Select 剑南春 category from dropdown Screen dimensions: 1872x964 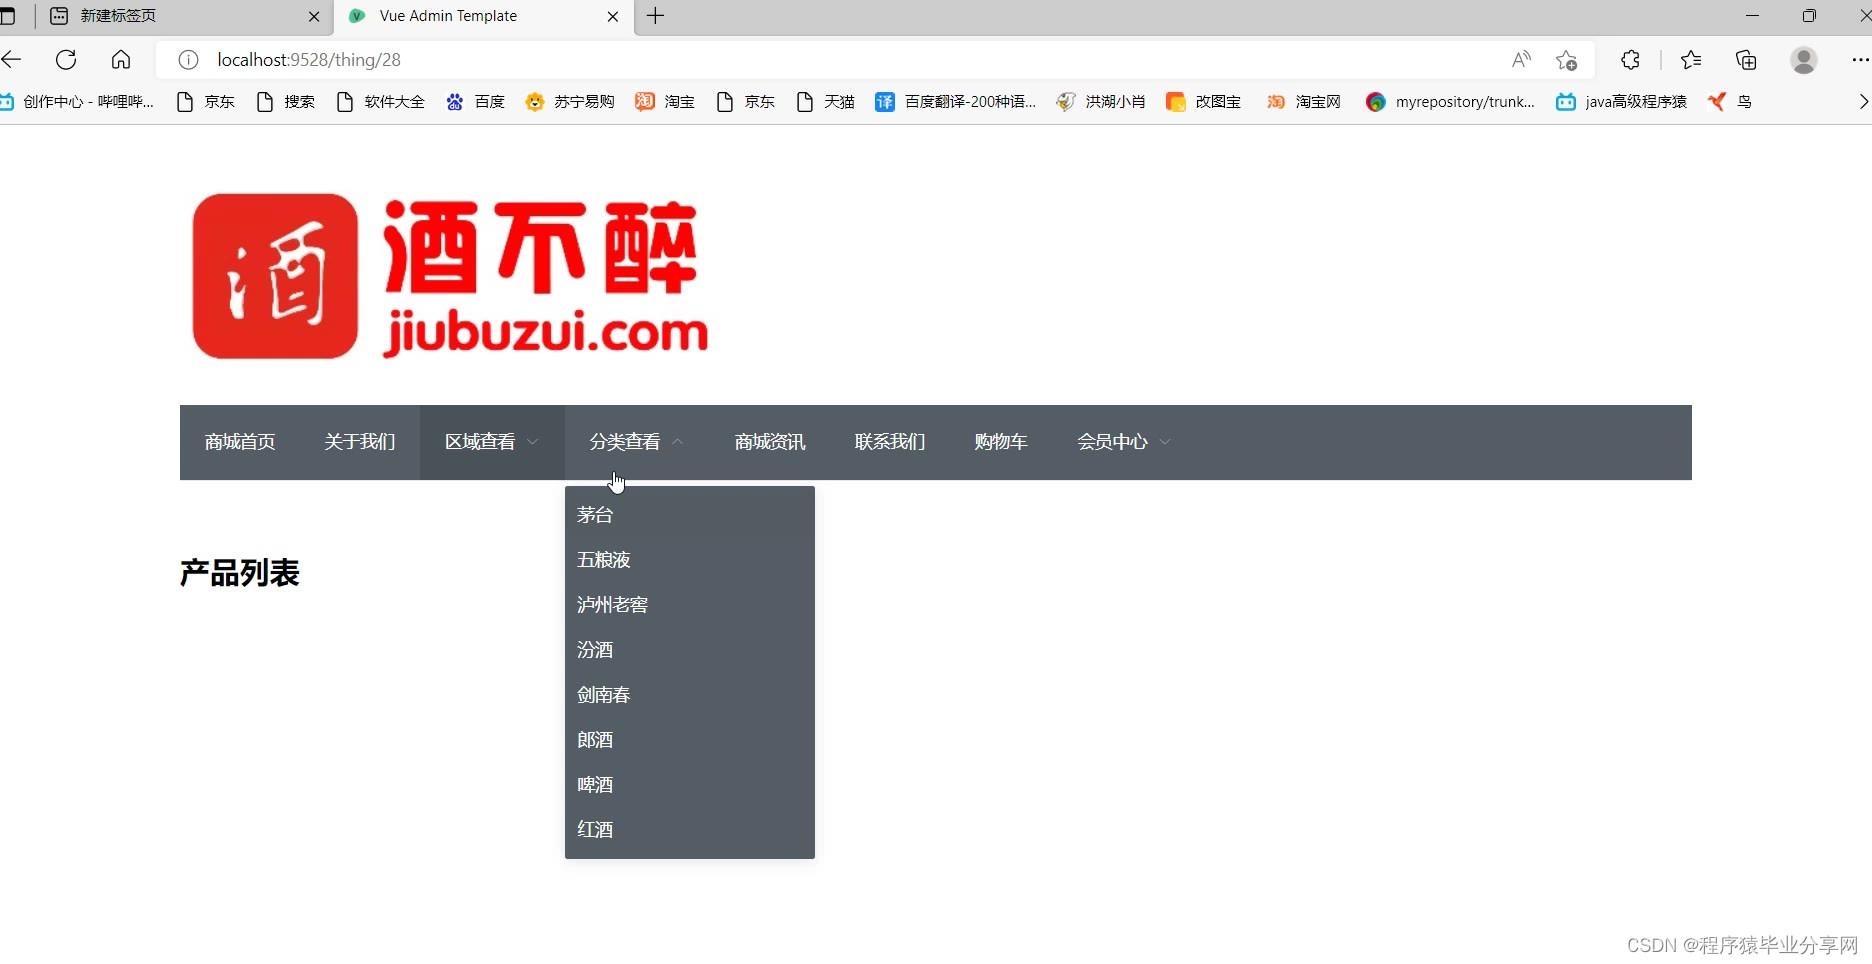[690, 695]
